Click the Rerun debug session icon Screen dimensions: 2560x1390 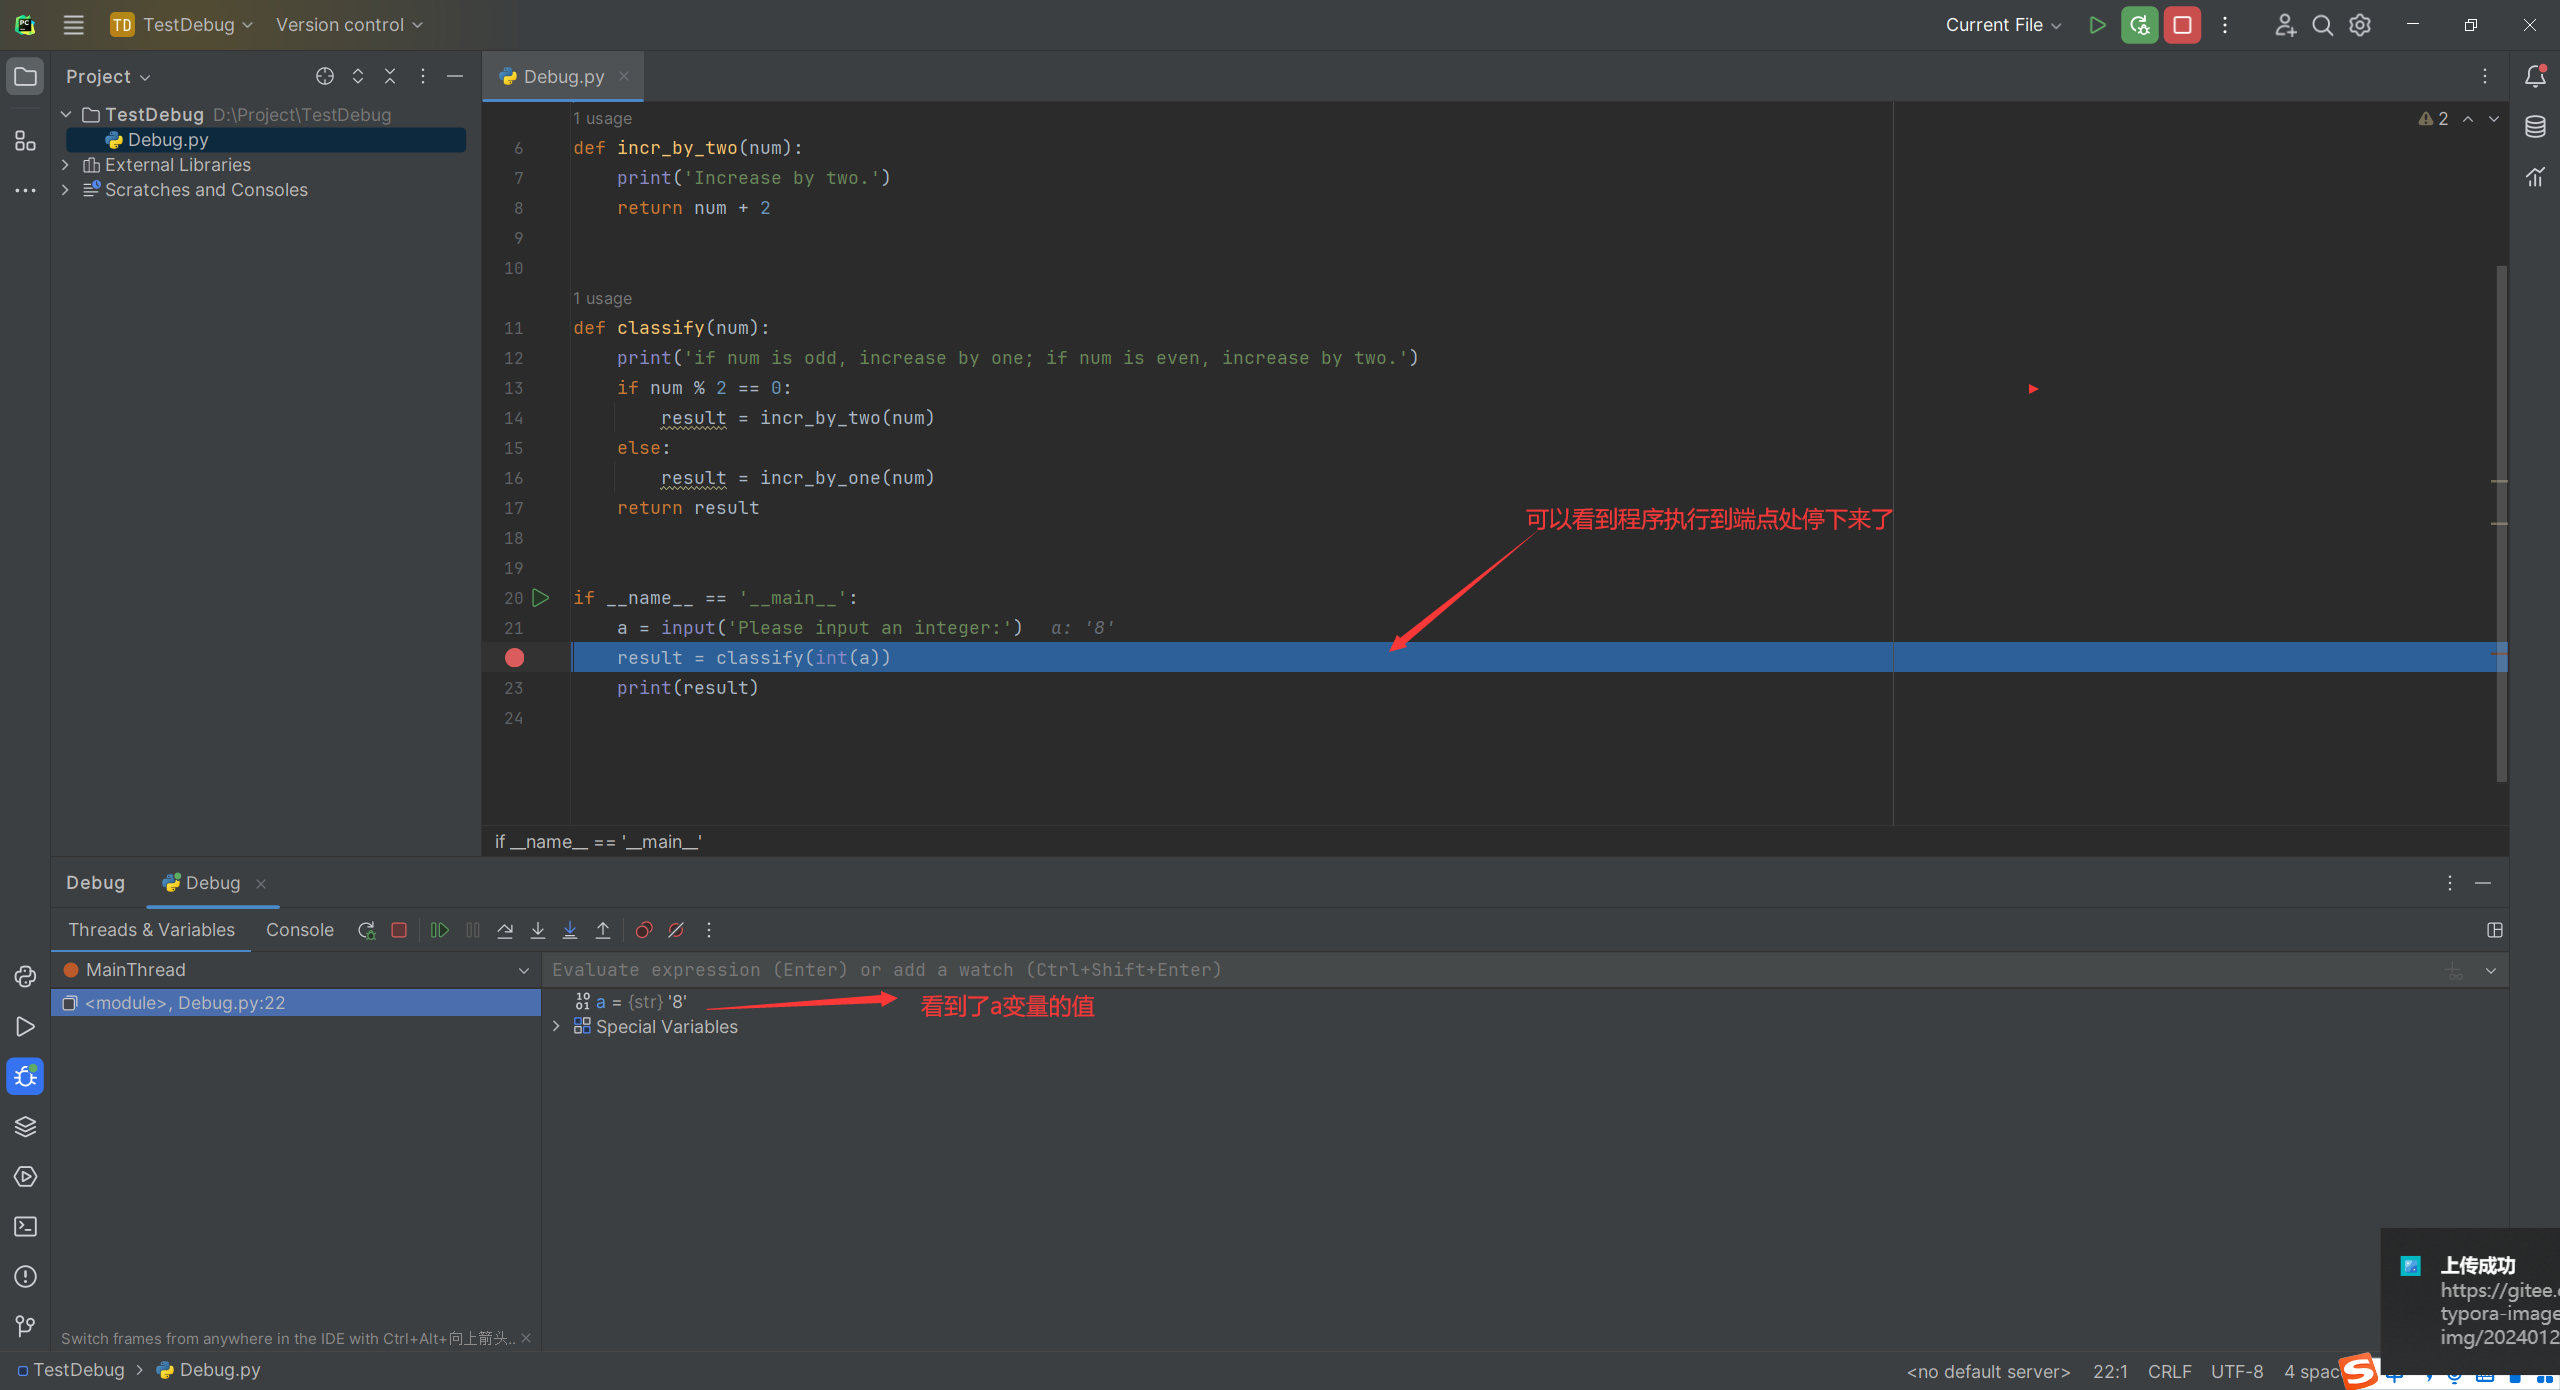[x=366, y=930]
